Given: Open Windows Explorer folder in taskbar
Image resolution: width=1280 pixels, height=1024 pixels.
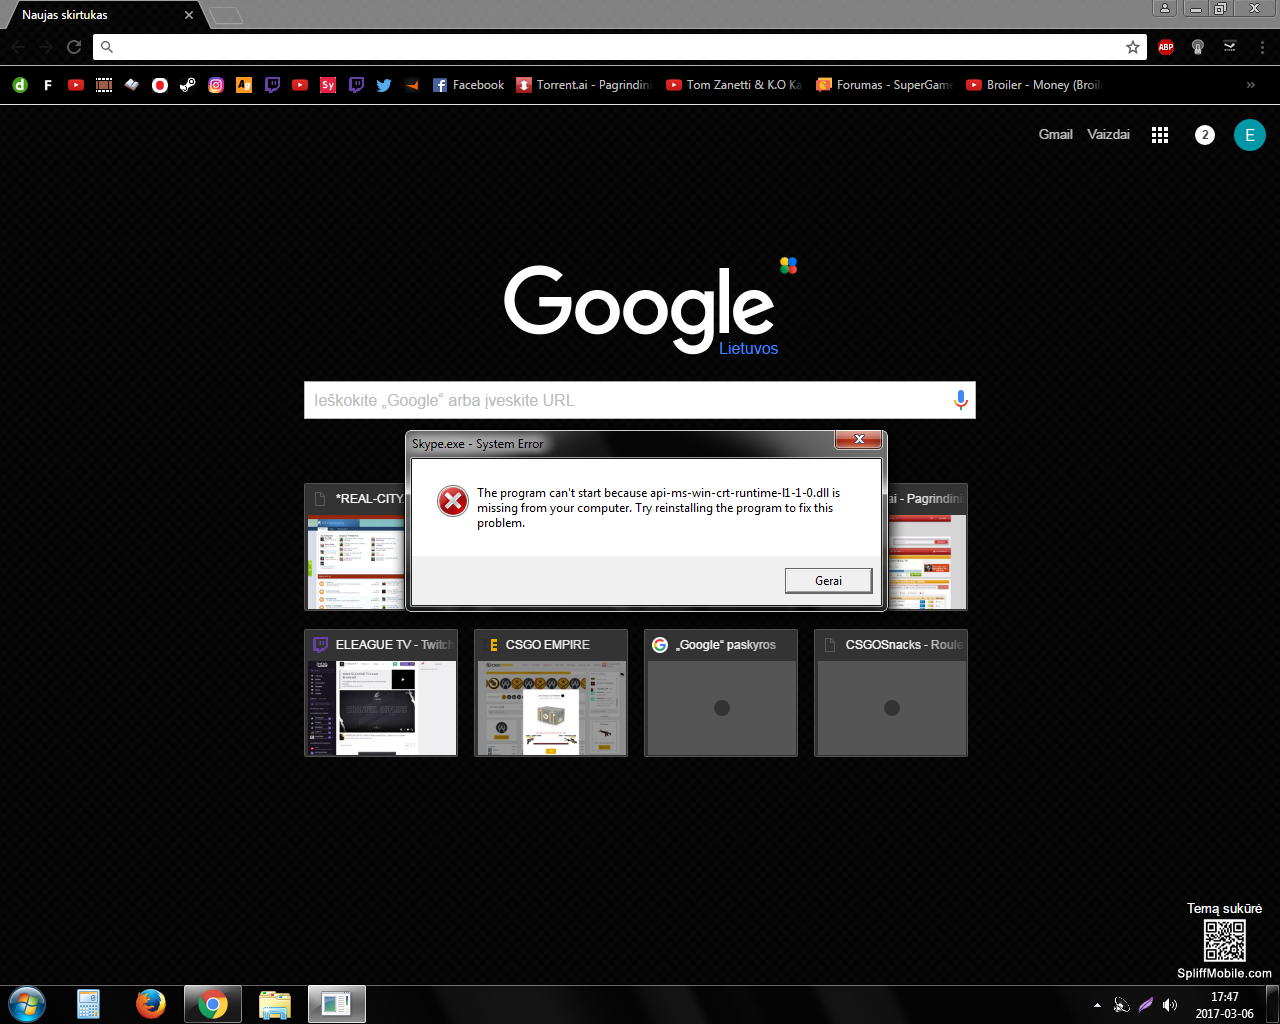Looking at the screenshot, I should point(275,1004).
